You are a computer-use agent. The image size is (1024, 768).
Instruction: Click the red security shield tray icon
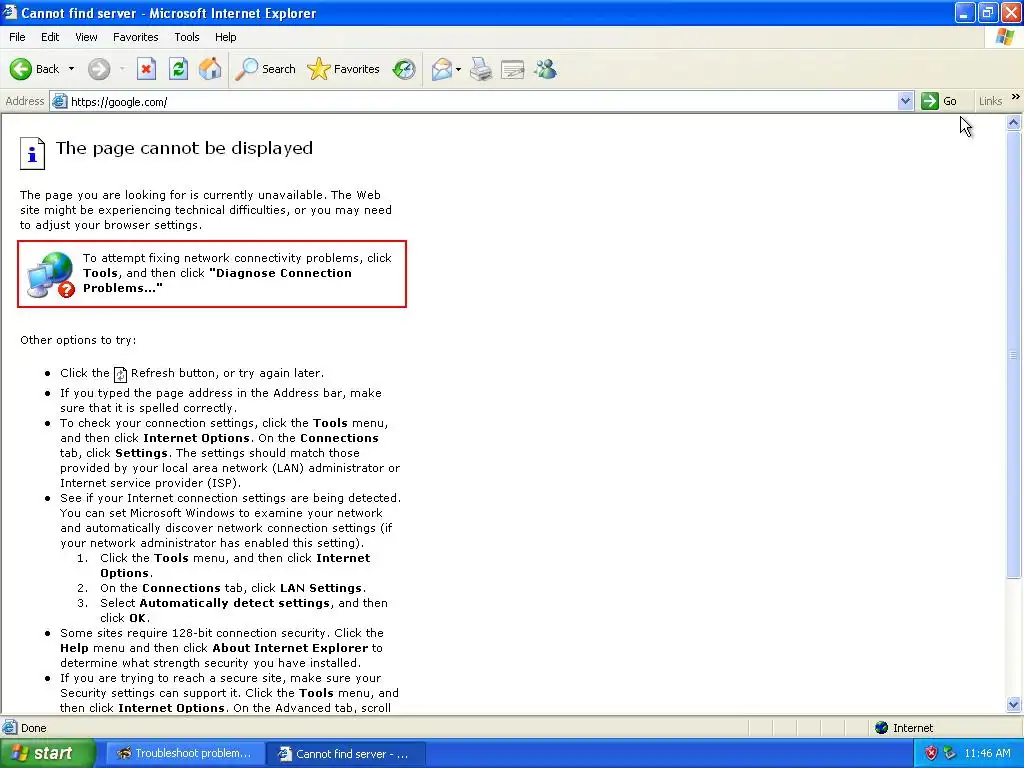click(x=931, y=753)
